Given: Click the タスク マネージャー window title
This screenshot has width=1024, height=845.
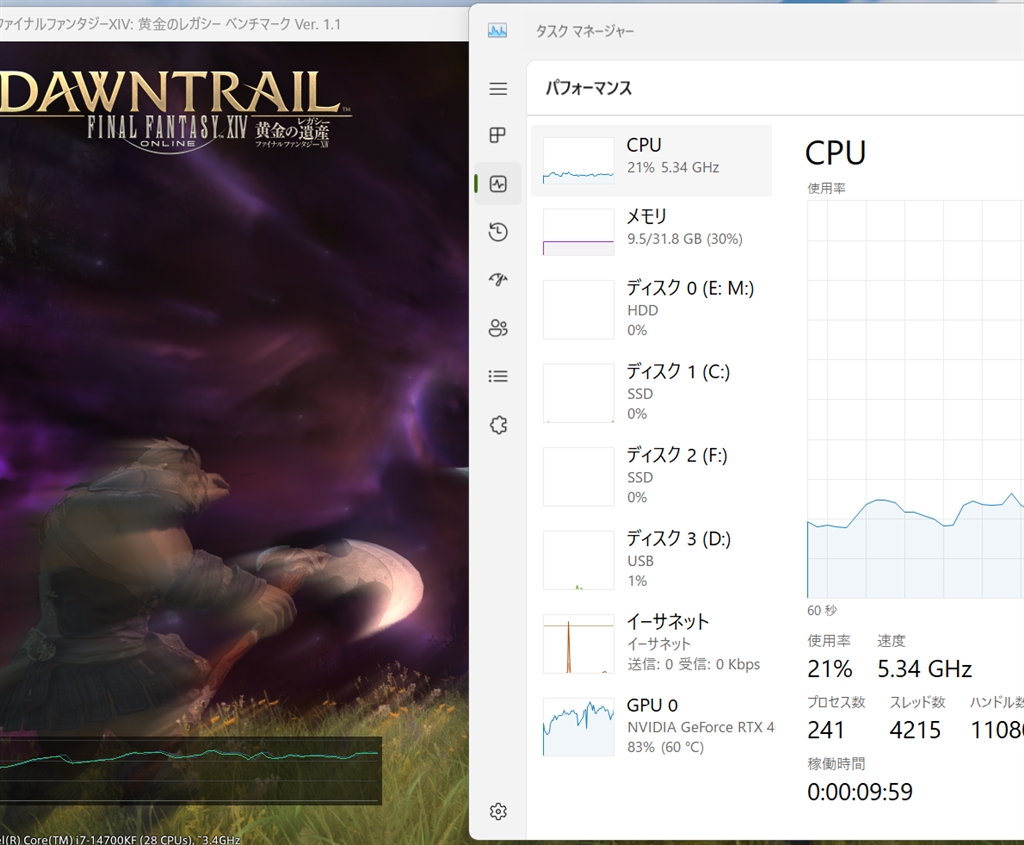Looking at the screenshot, I should pos(584,31).
